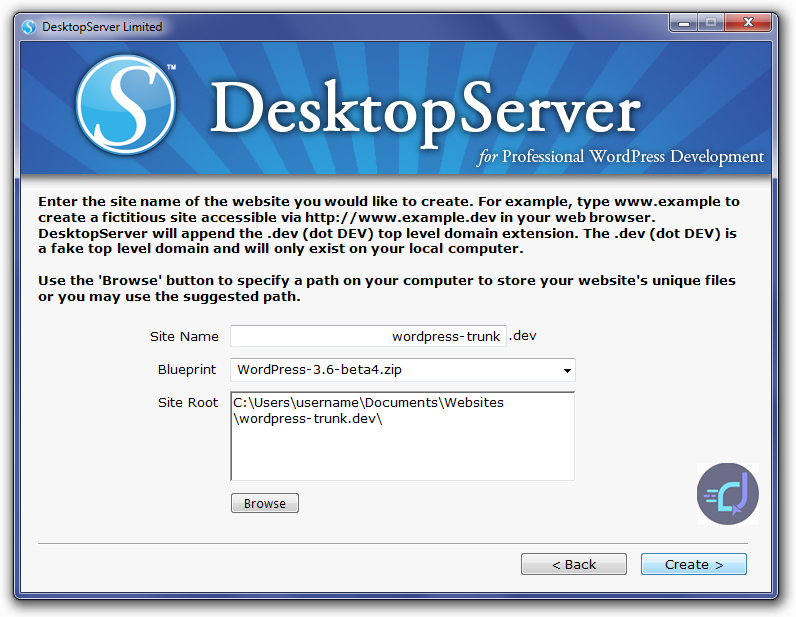Maximize the DesktopServer window
The image size is (796, 617).
pyautogui.click(x=711, y=23)
